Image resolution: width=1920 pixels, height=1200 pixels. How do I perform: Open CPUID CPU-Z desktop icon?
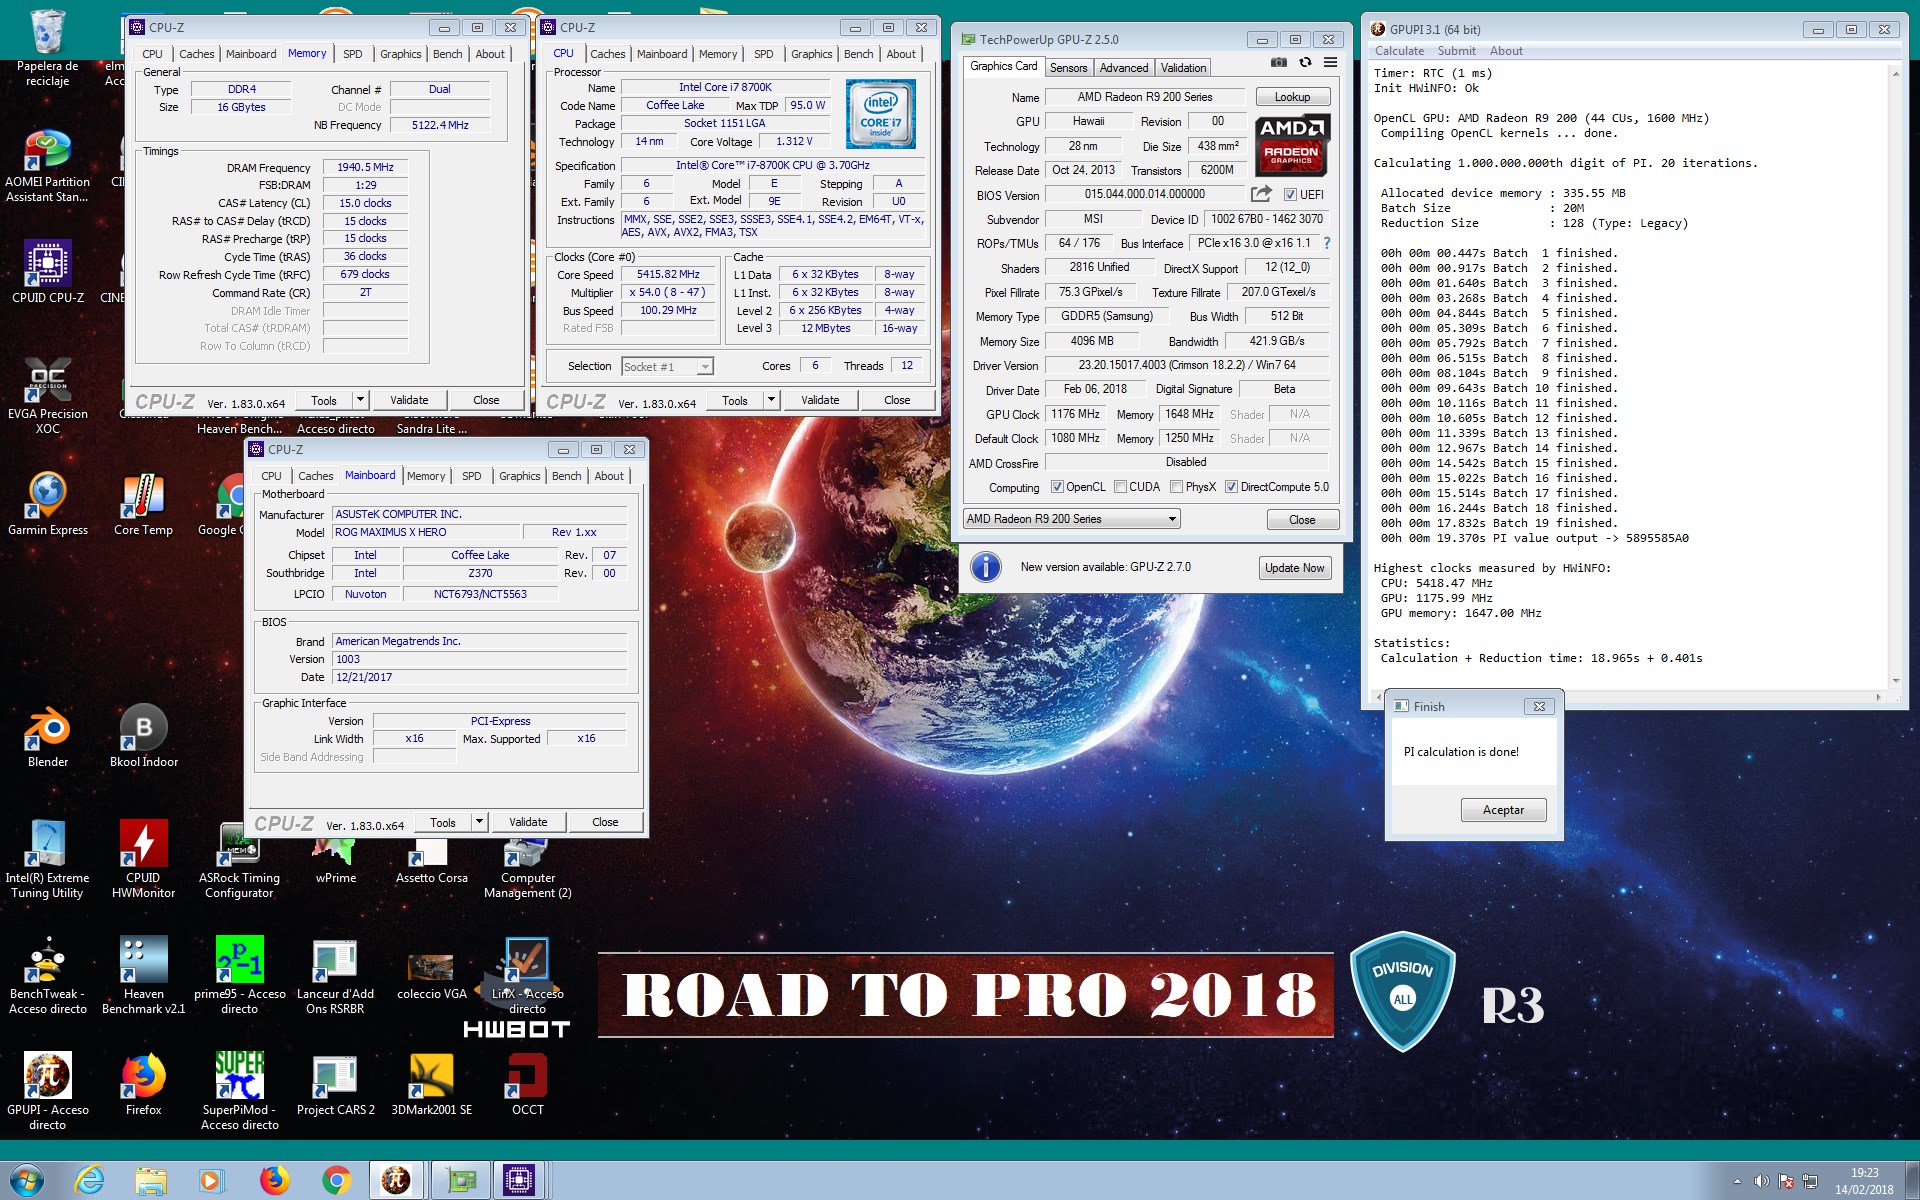point(47,272)
